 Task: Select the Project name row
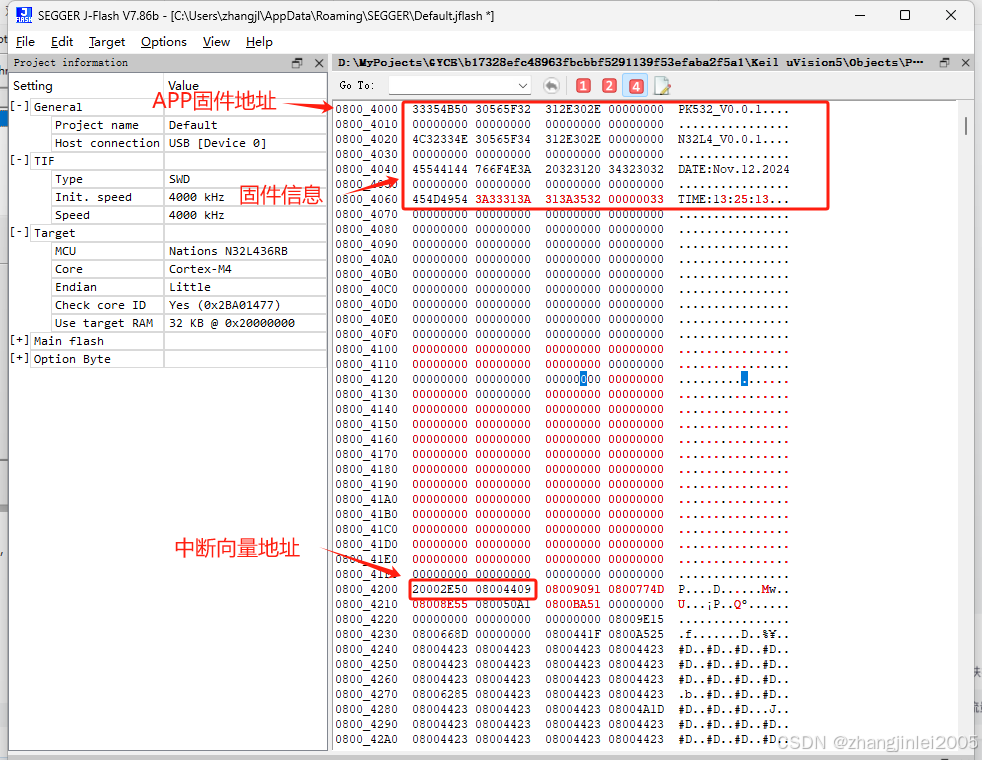coord(189,125)
